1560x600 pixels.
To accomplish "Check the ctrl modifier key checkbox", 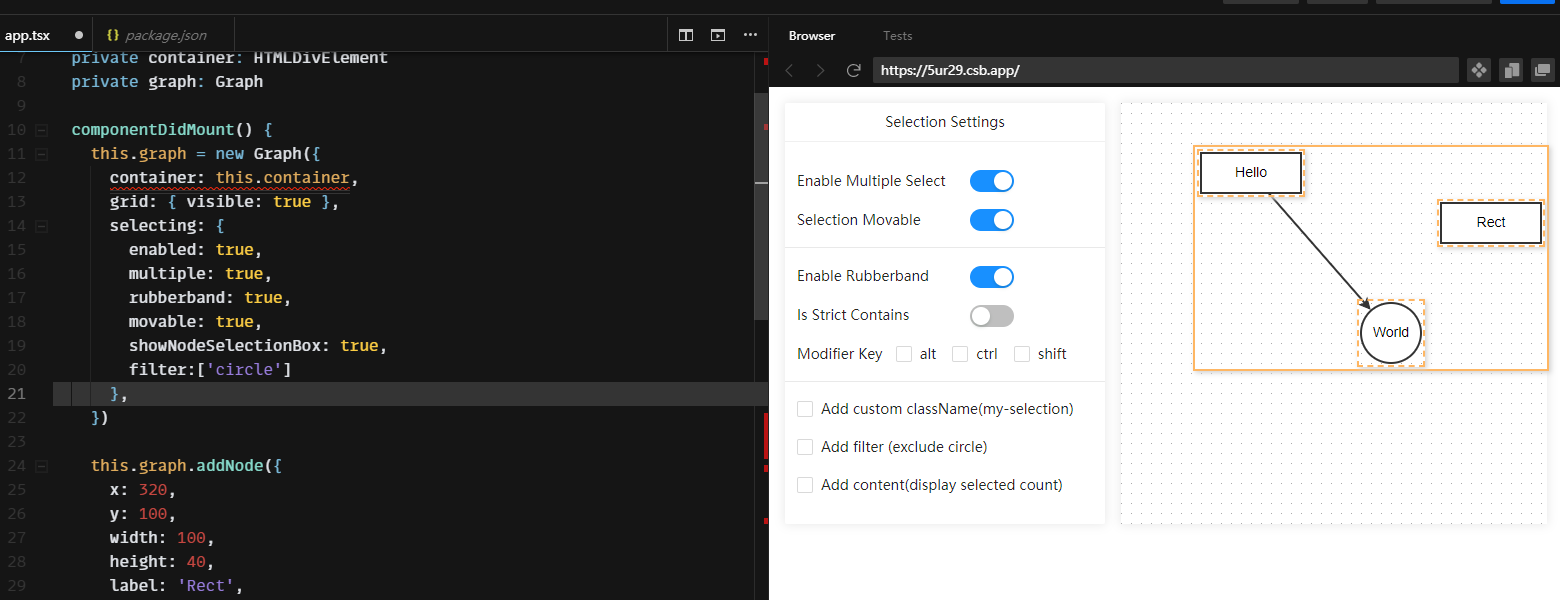I will tap(960, 353).
